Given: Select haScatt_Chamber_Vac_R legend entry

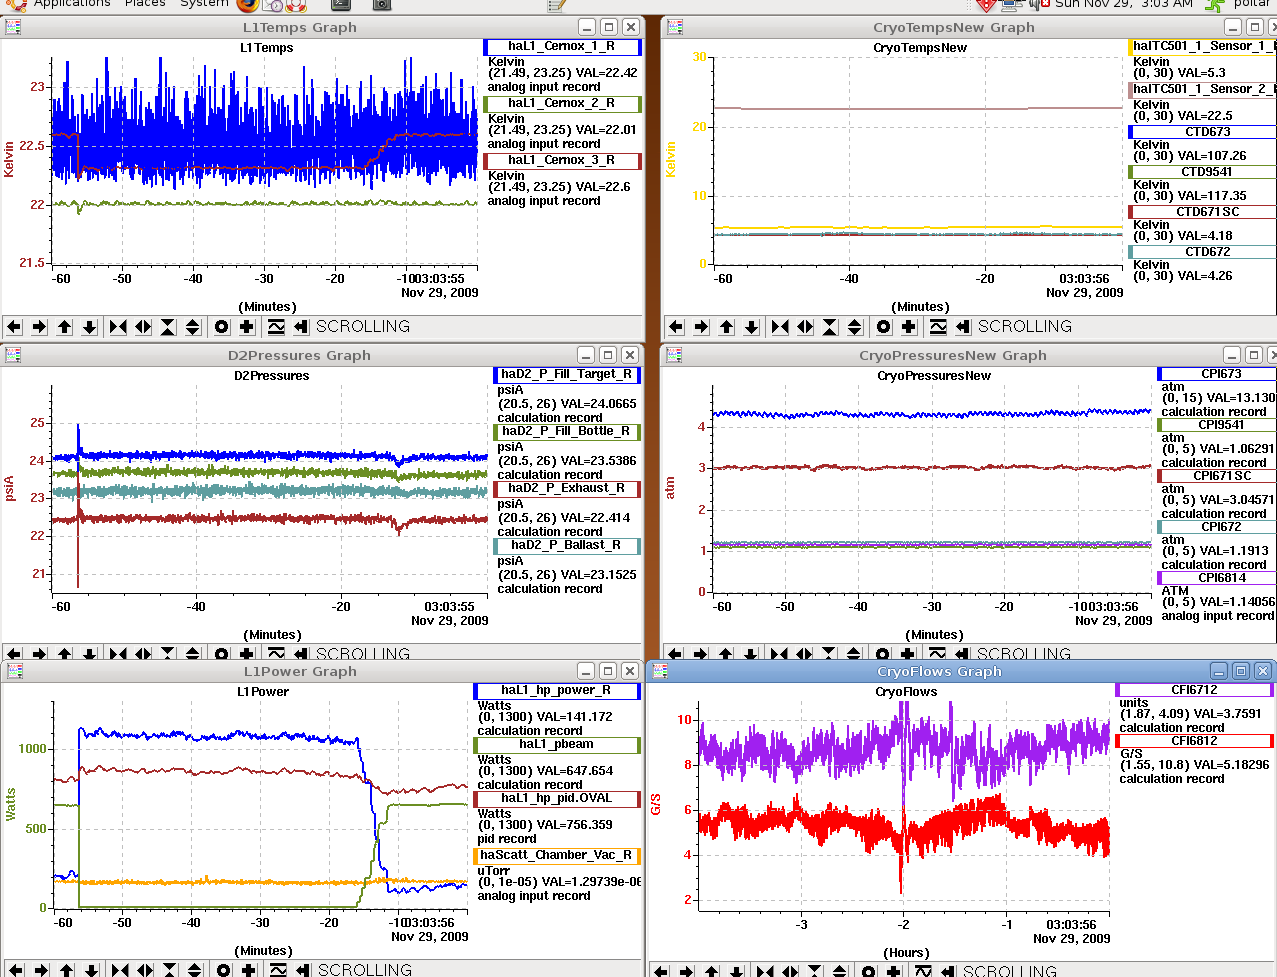Looking at the screenshot, I should point(557,855).
